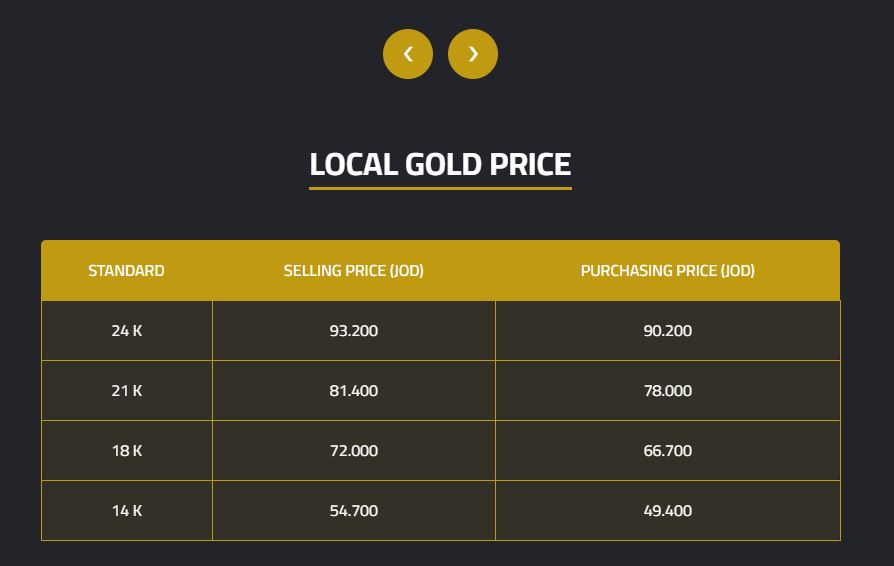Click the next slide right-arrow button
The width and height of the screenshot is (894, 566).
473,54
